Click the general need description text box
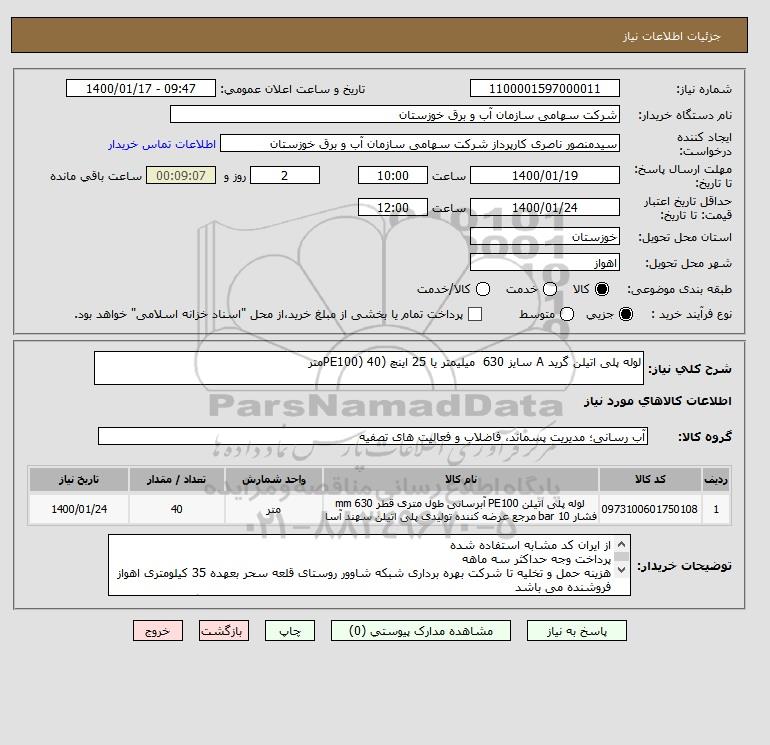 click(x=369, y=368)
